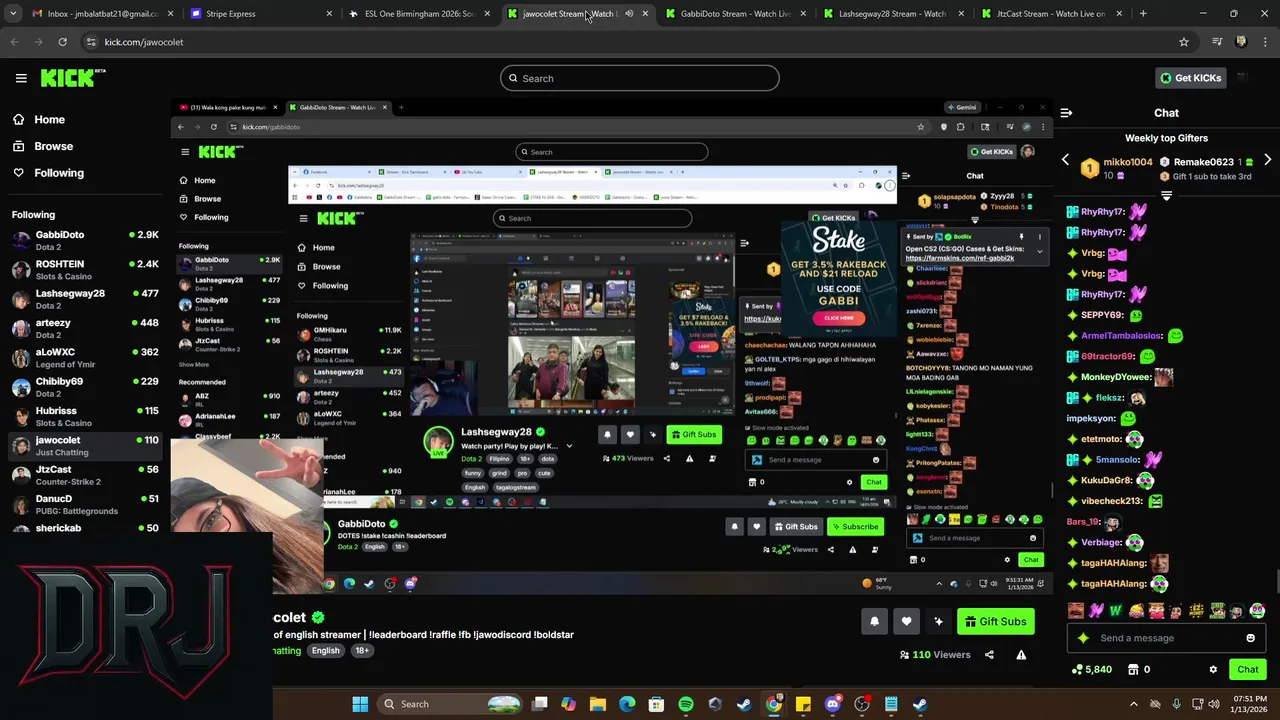The height and width of the screenshot is (720, 1280).
Task: Open DanucD channel in Following list
Action: 85,504
